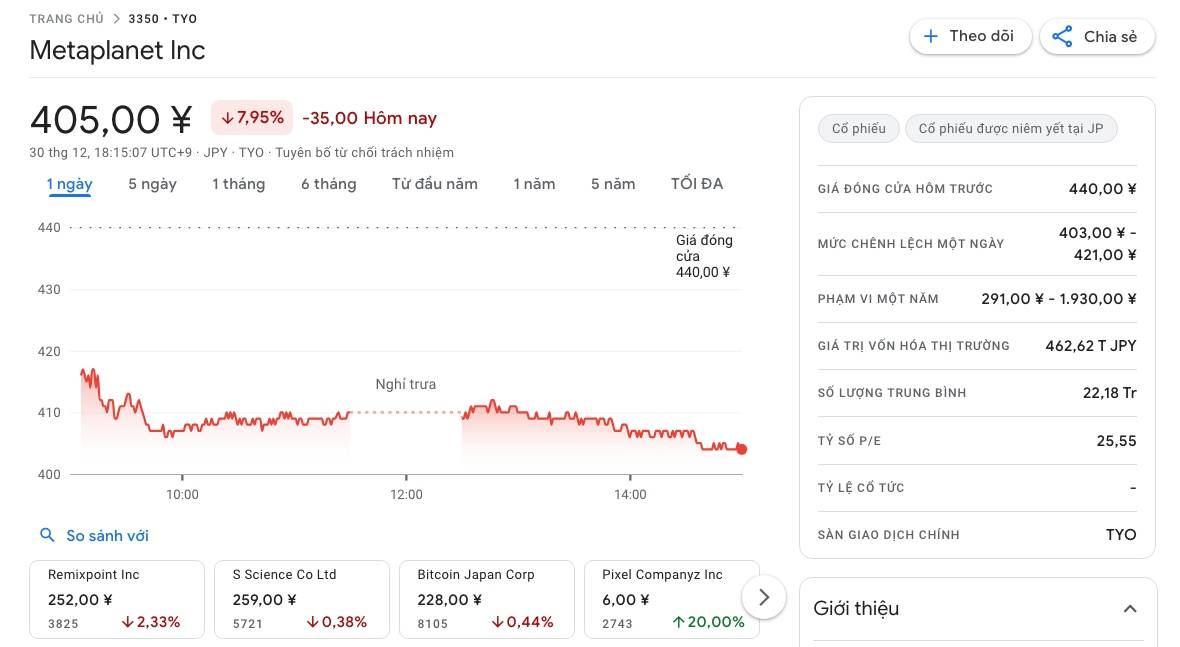Screen dimensions: 1180x647
Task: Click the green up arrow on Pixel Companyz
Action: [678, 622]
